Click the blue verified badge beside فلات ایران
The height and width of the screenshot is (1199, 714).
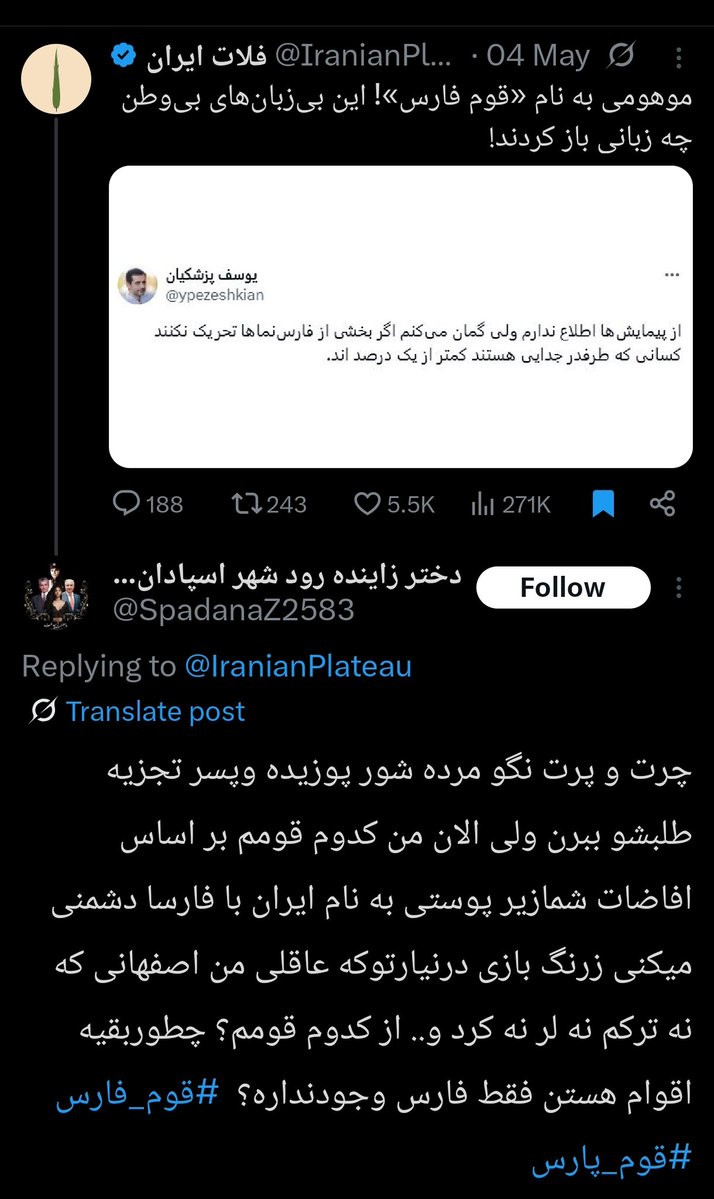tap(124, 56)
